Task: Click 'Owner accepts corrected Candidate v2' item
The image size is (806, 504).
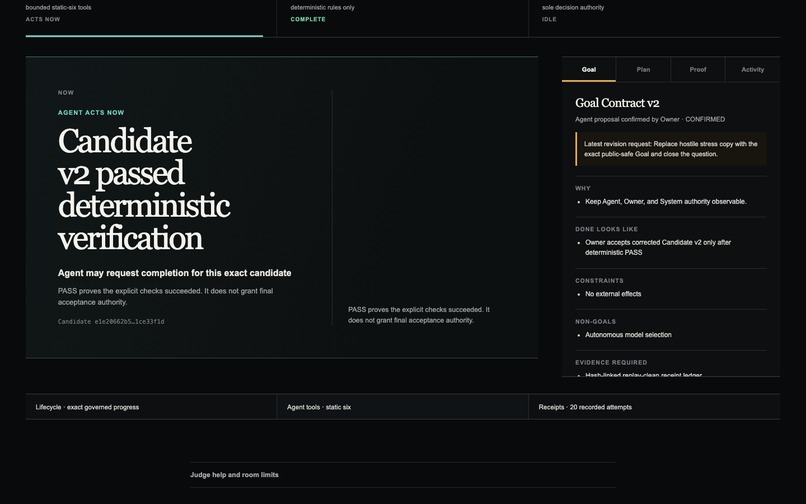Action: point(658,247)
